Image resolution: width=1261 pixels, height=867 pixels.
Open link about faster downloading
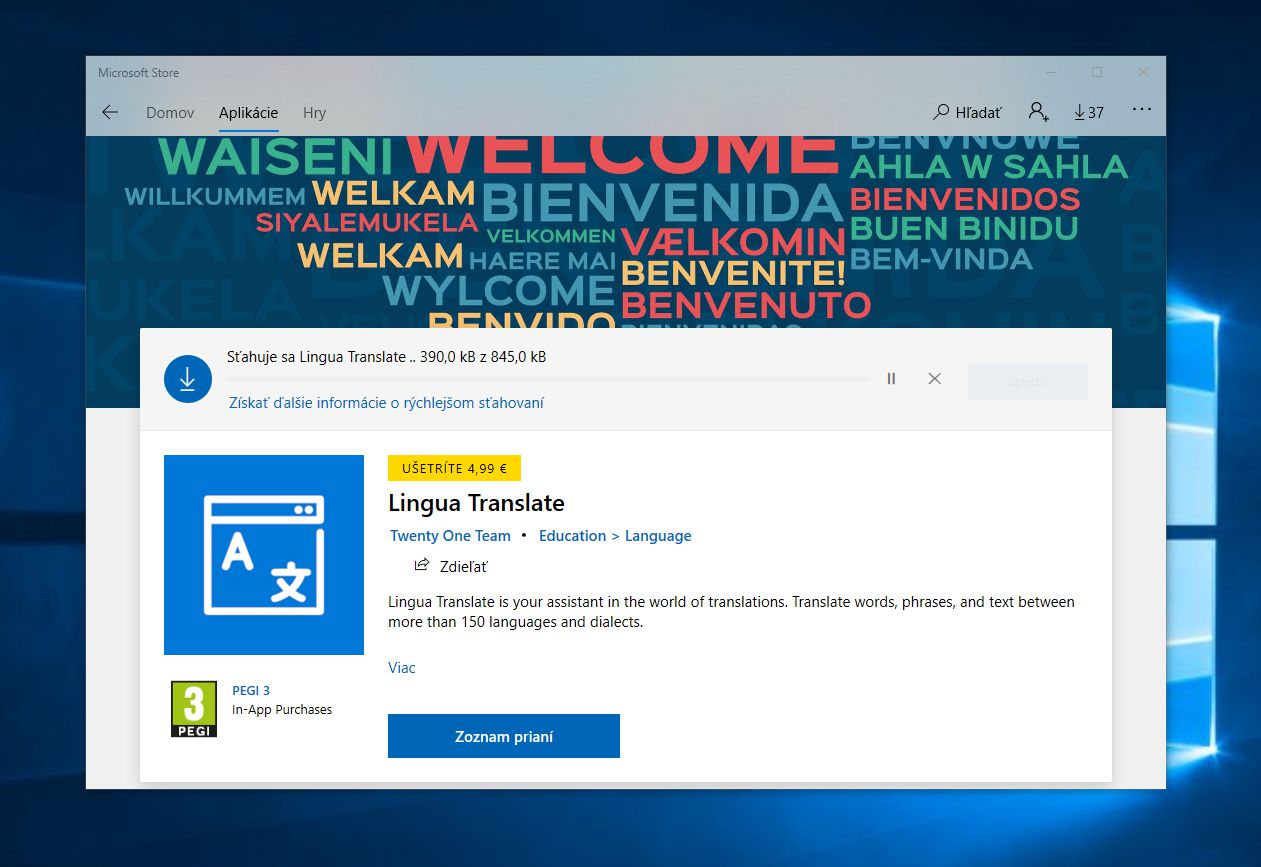(x=387, y=403)
